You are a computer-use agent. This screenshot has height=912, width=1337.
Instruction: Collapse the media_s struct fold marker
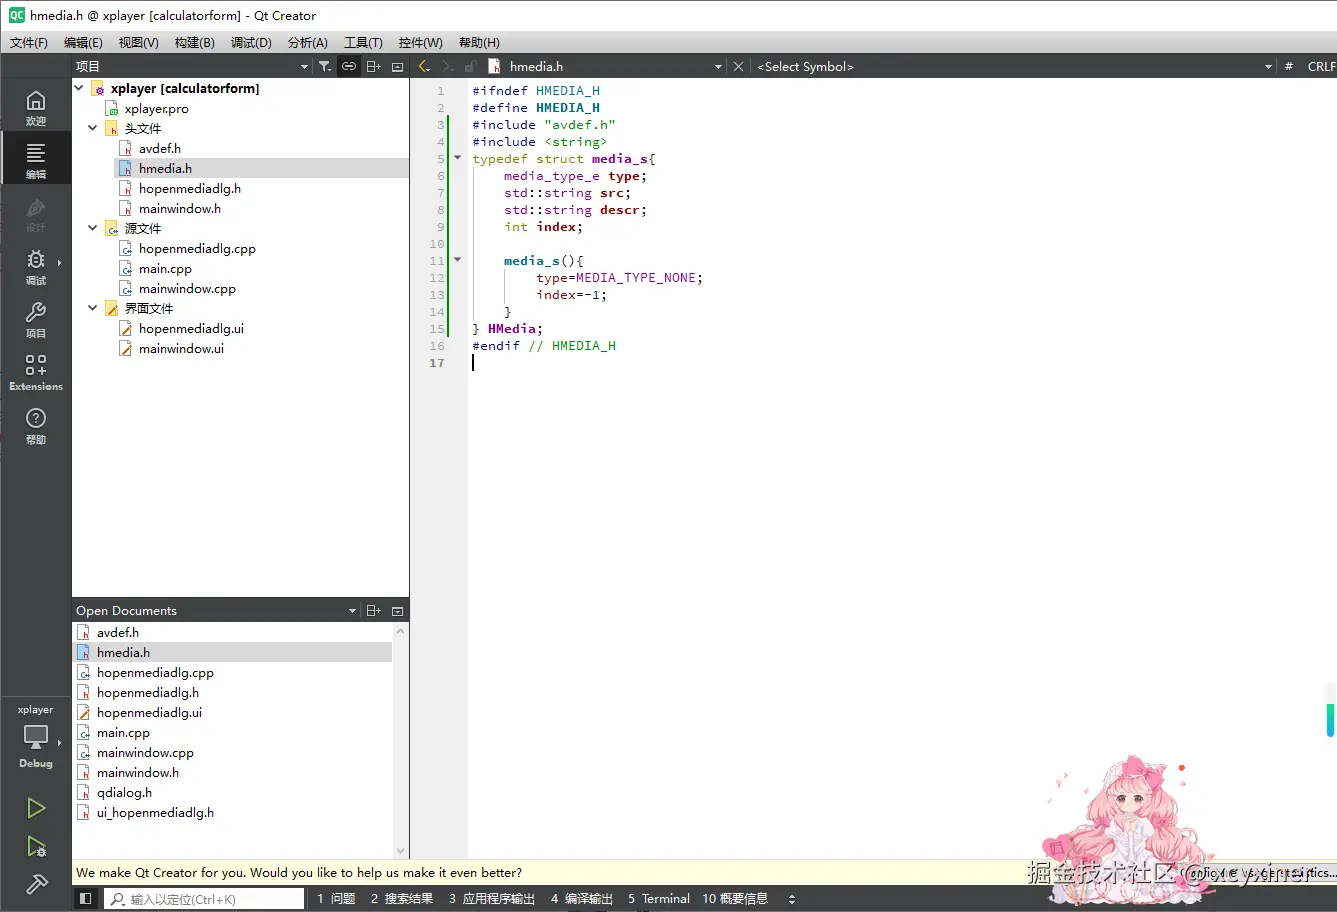click(458, 158)
